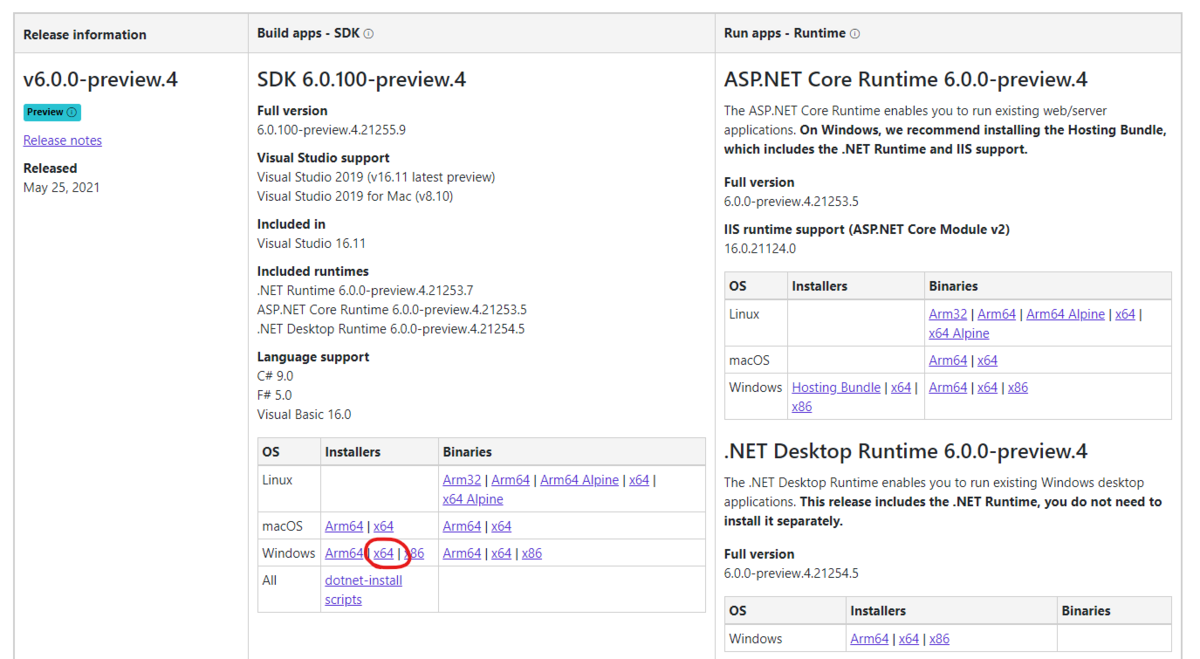This screenshot has height=659, width=1200.
Task: Select the .NET Runtime 6.0.0-preview.4.21253.7 line
Action: tap(365, 290)
